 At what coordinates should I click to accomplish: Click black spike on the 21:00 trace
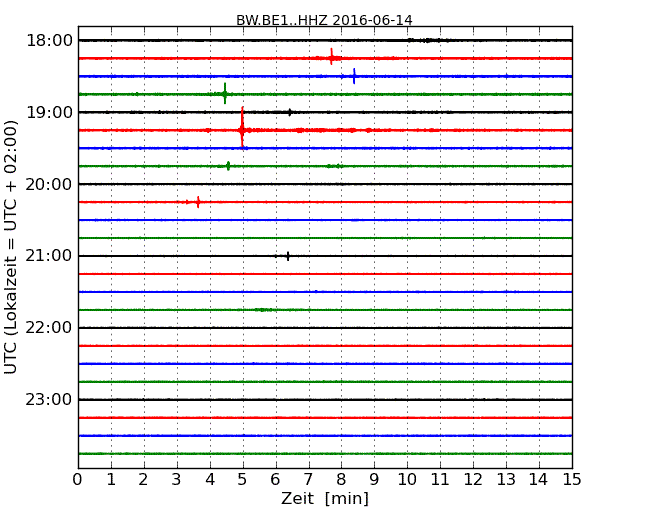[x=288, y=256]
